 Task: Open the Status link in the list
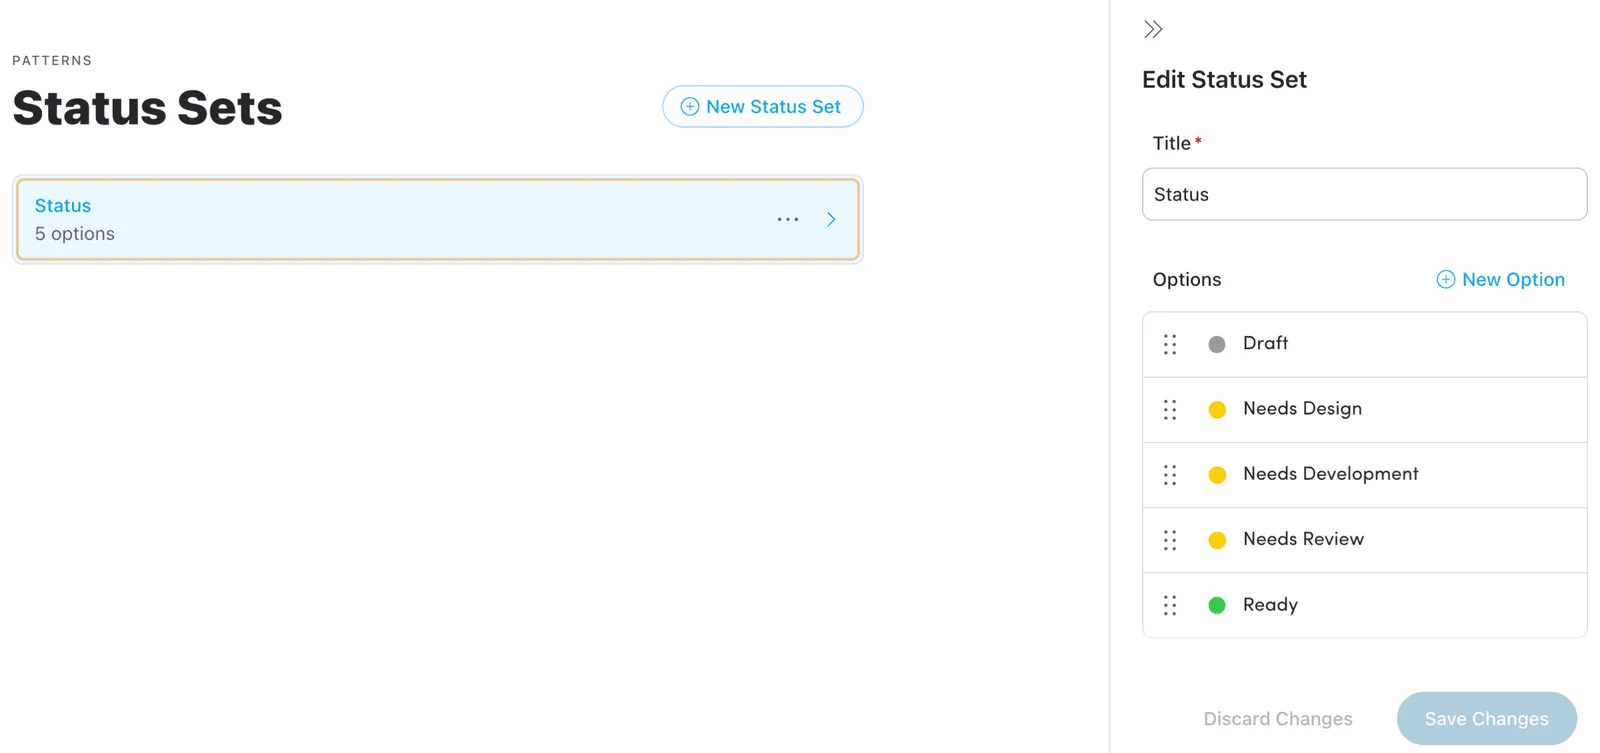63,205
